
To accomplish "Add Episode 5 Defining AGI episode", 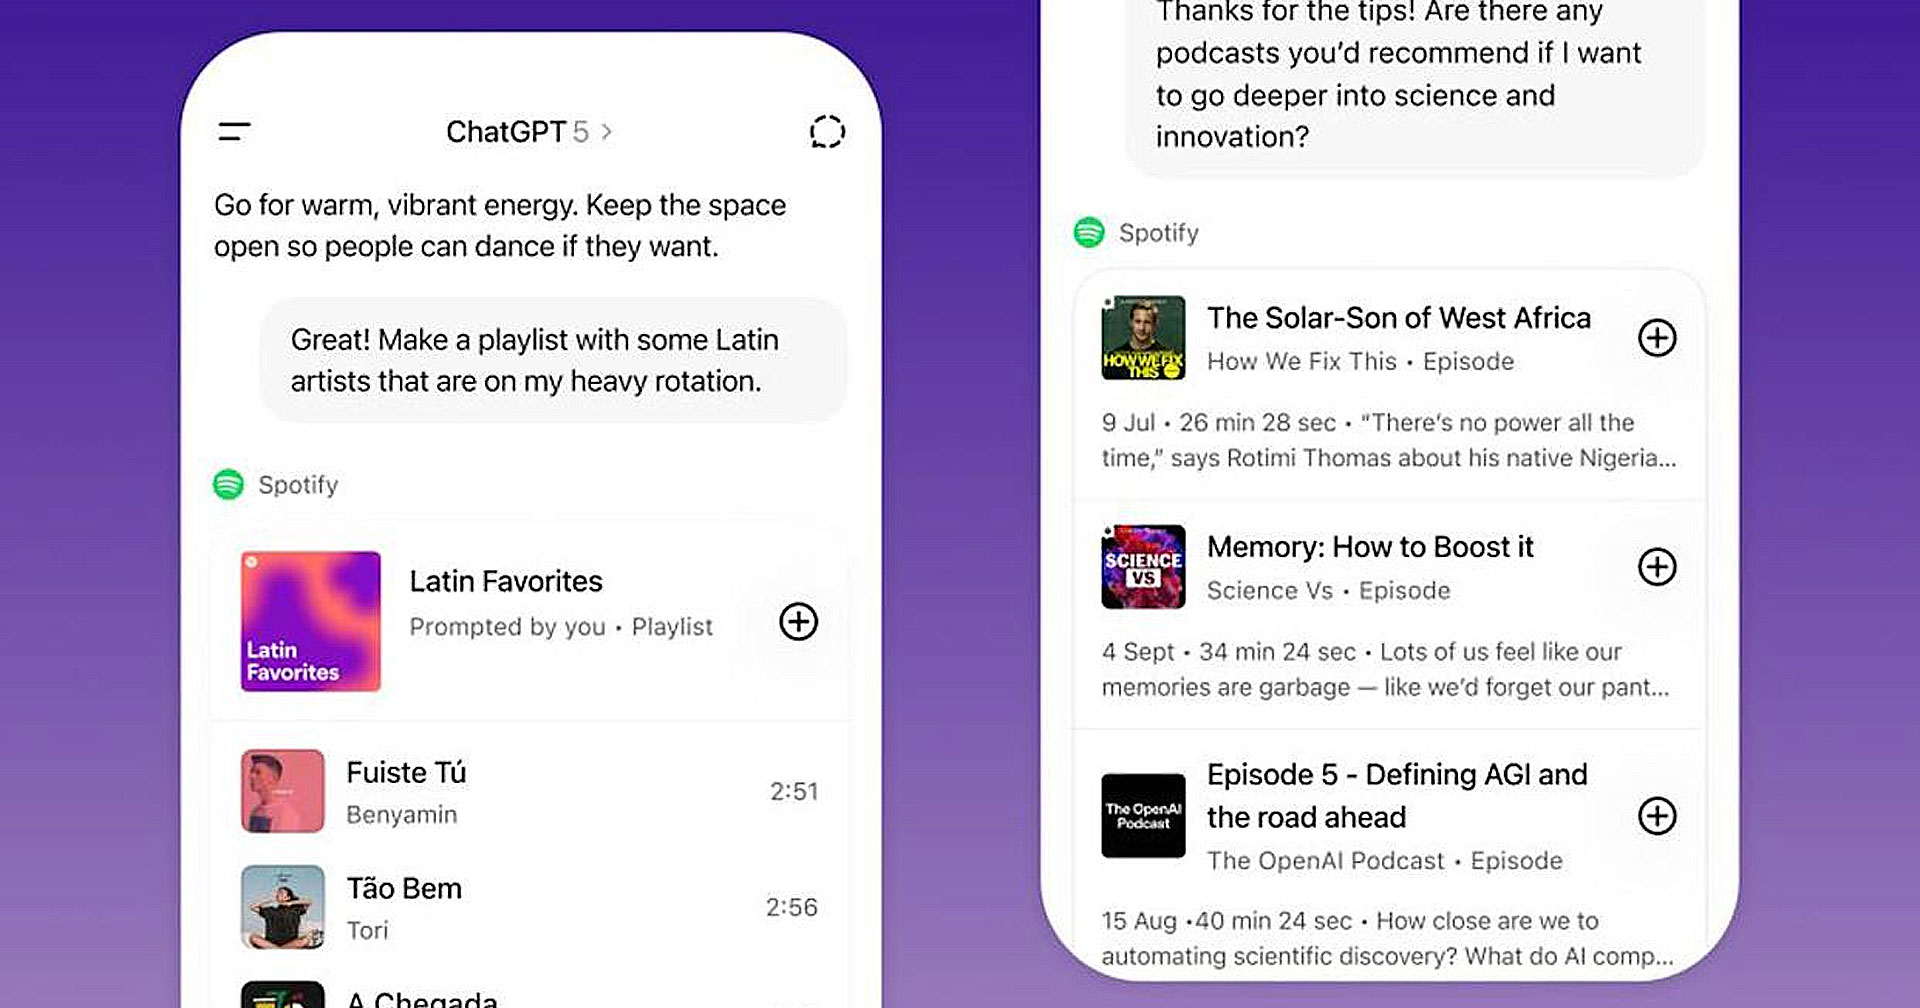I will pos(1656,816).
